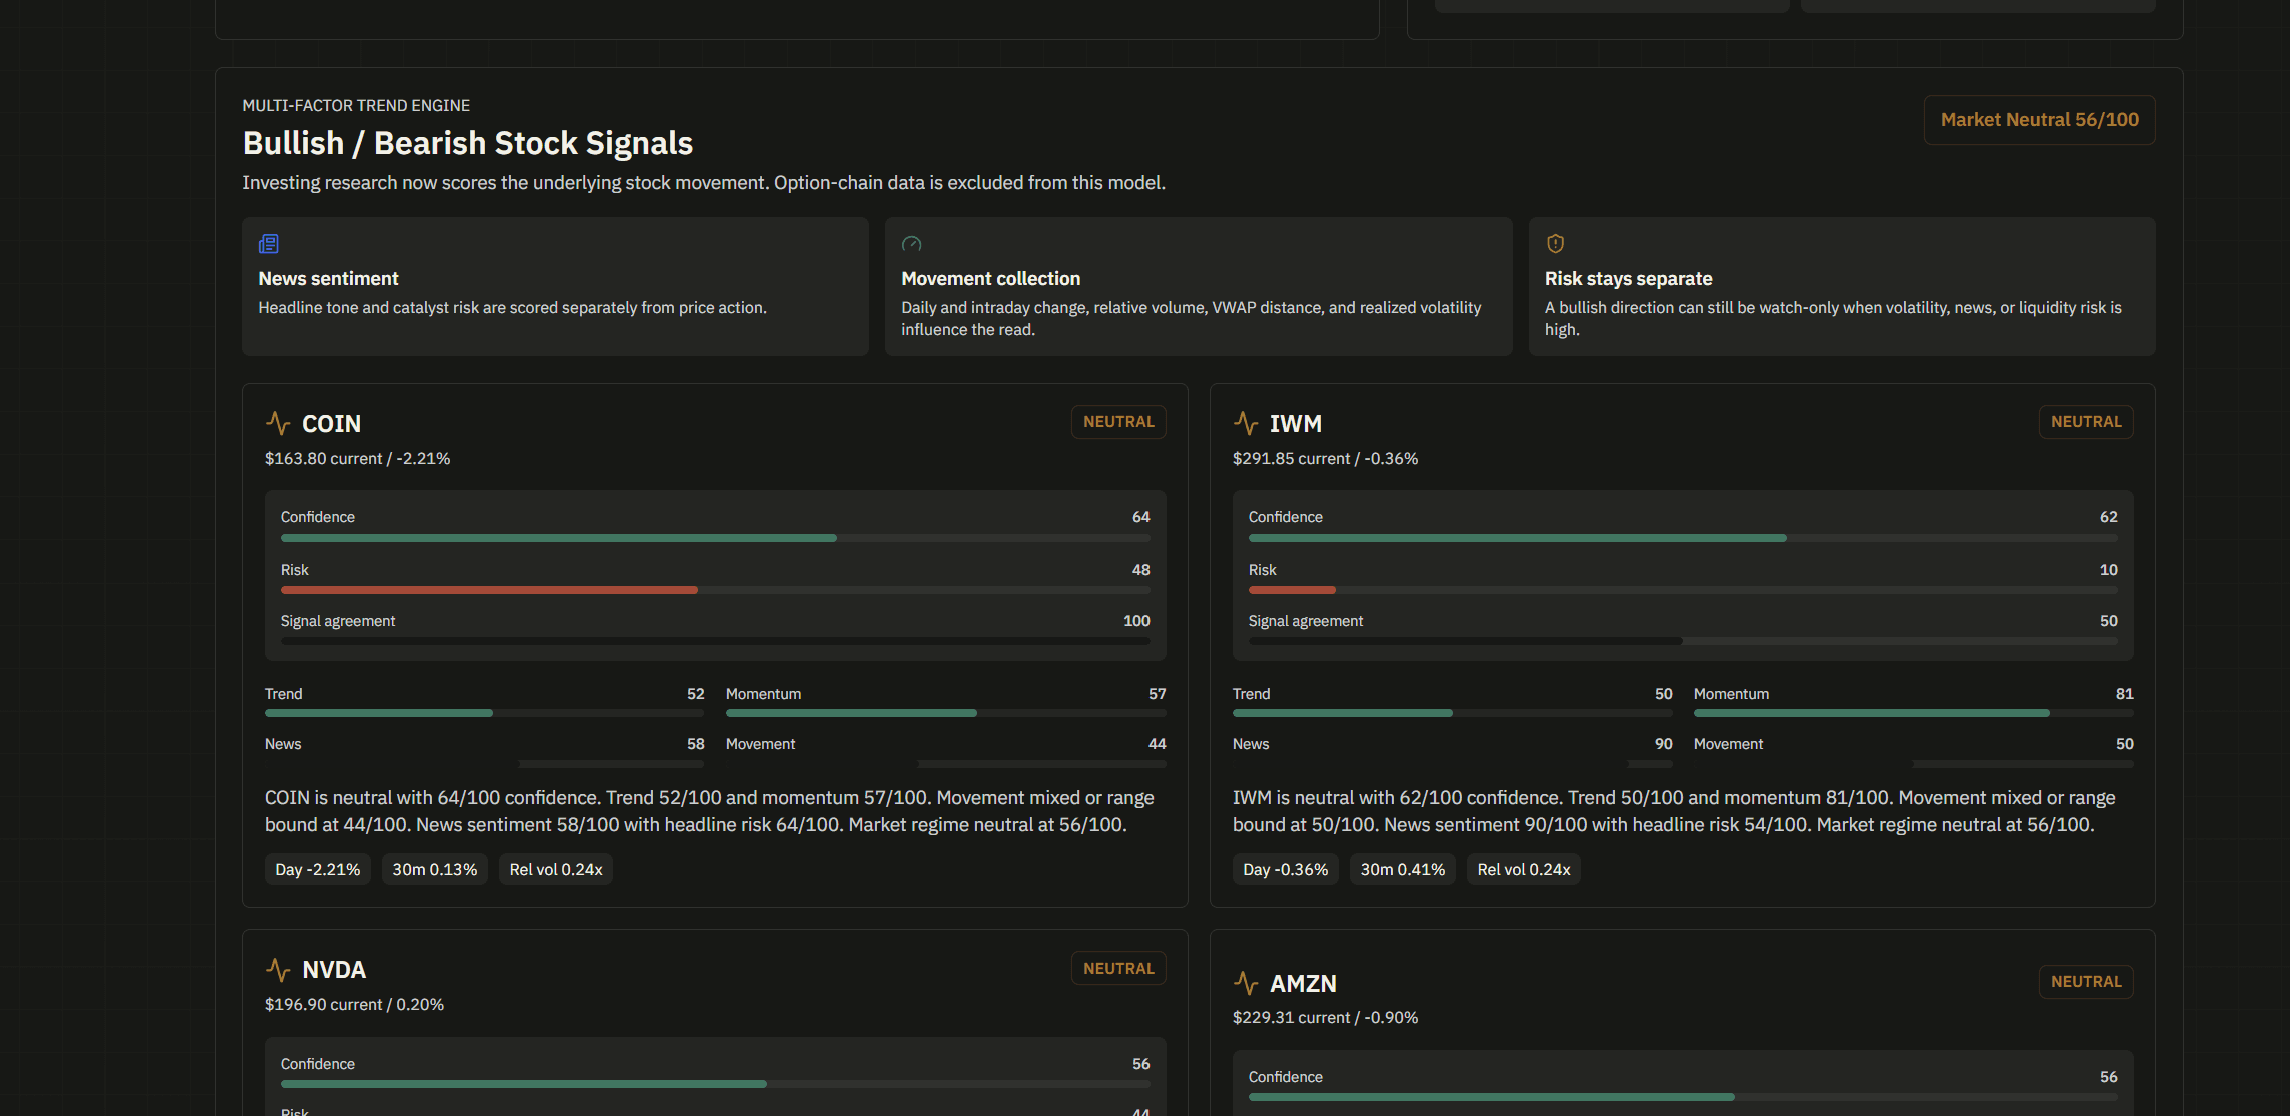Image resolution: width=2290 pixels, height=1116 pixels.
Task: Click IWM Momentum value 81
Action: coord(2125,694)
